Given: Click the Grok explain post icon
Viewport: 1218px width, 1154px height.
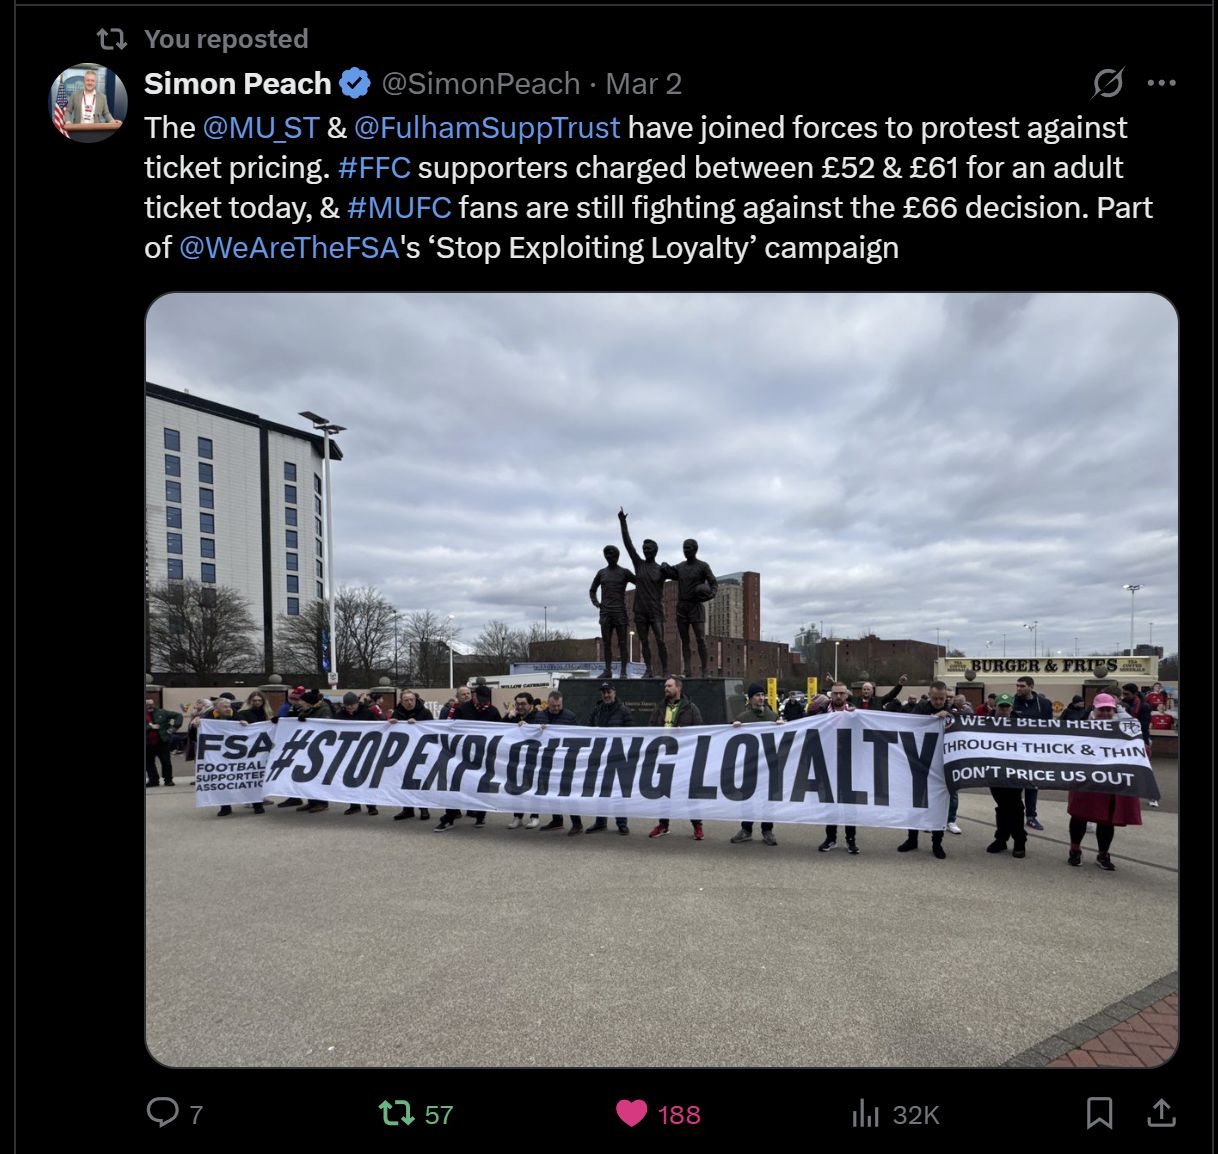Looking at the screenshot, I should coord(1108,83).
